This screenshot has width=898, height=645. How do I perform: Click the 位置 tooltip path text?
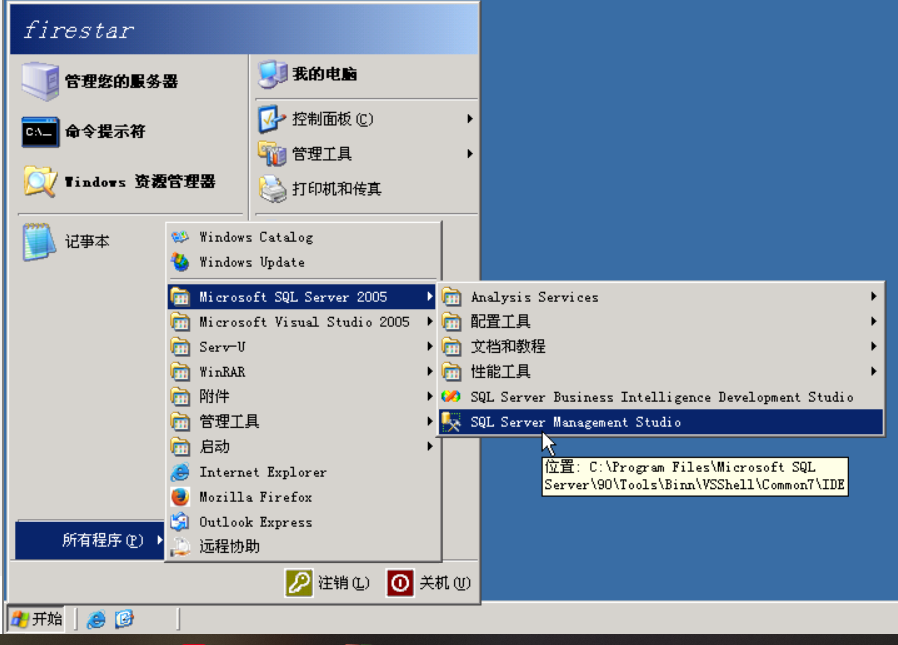[x=695, y=476]
